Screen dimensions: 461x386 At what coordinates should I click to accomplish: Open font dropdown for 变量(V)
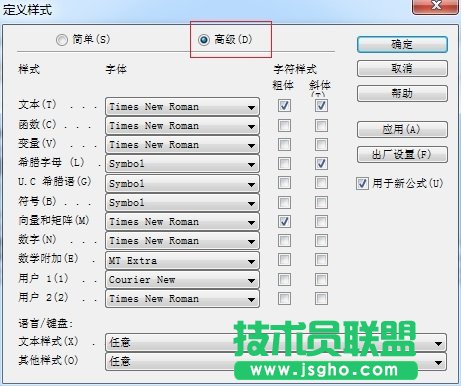pyautogui.click(x=182, y=145)
